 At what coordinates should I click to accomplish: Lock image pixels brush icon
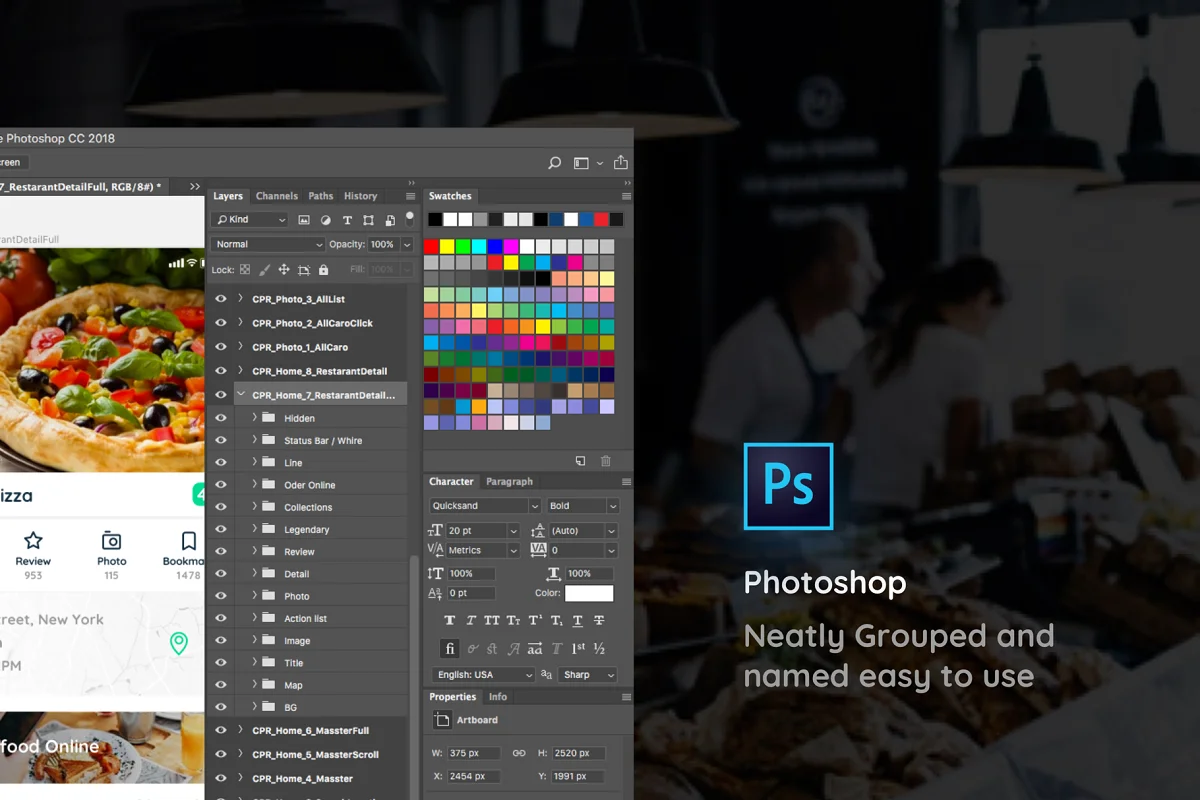264,270
